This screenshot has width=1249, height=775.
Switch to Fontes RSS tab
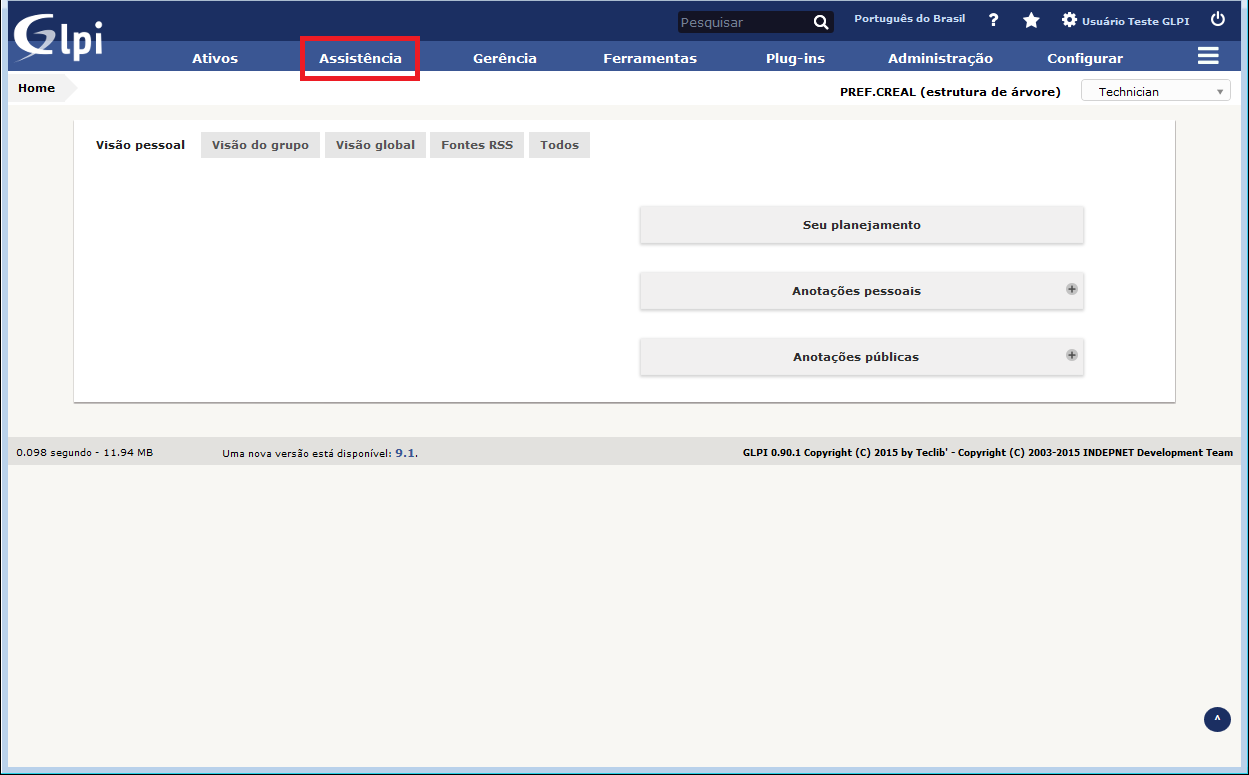point(476,145)
